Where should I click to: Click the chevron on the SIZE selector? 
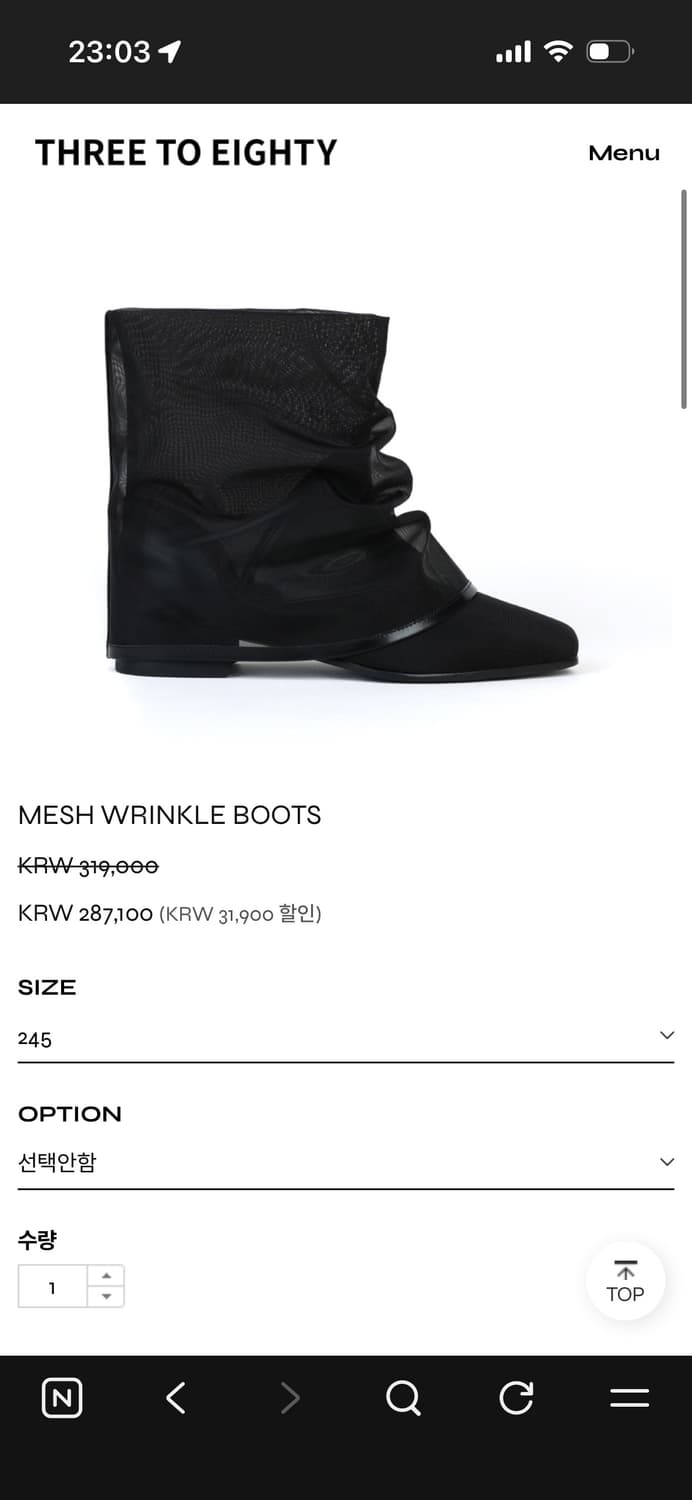pyautogui.click(x=667, y=1036)
